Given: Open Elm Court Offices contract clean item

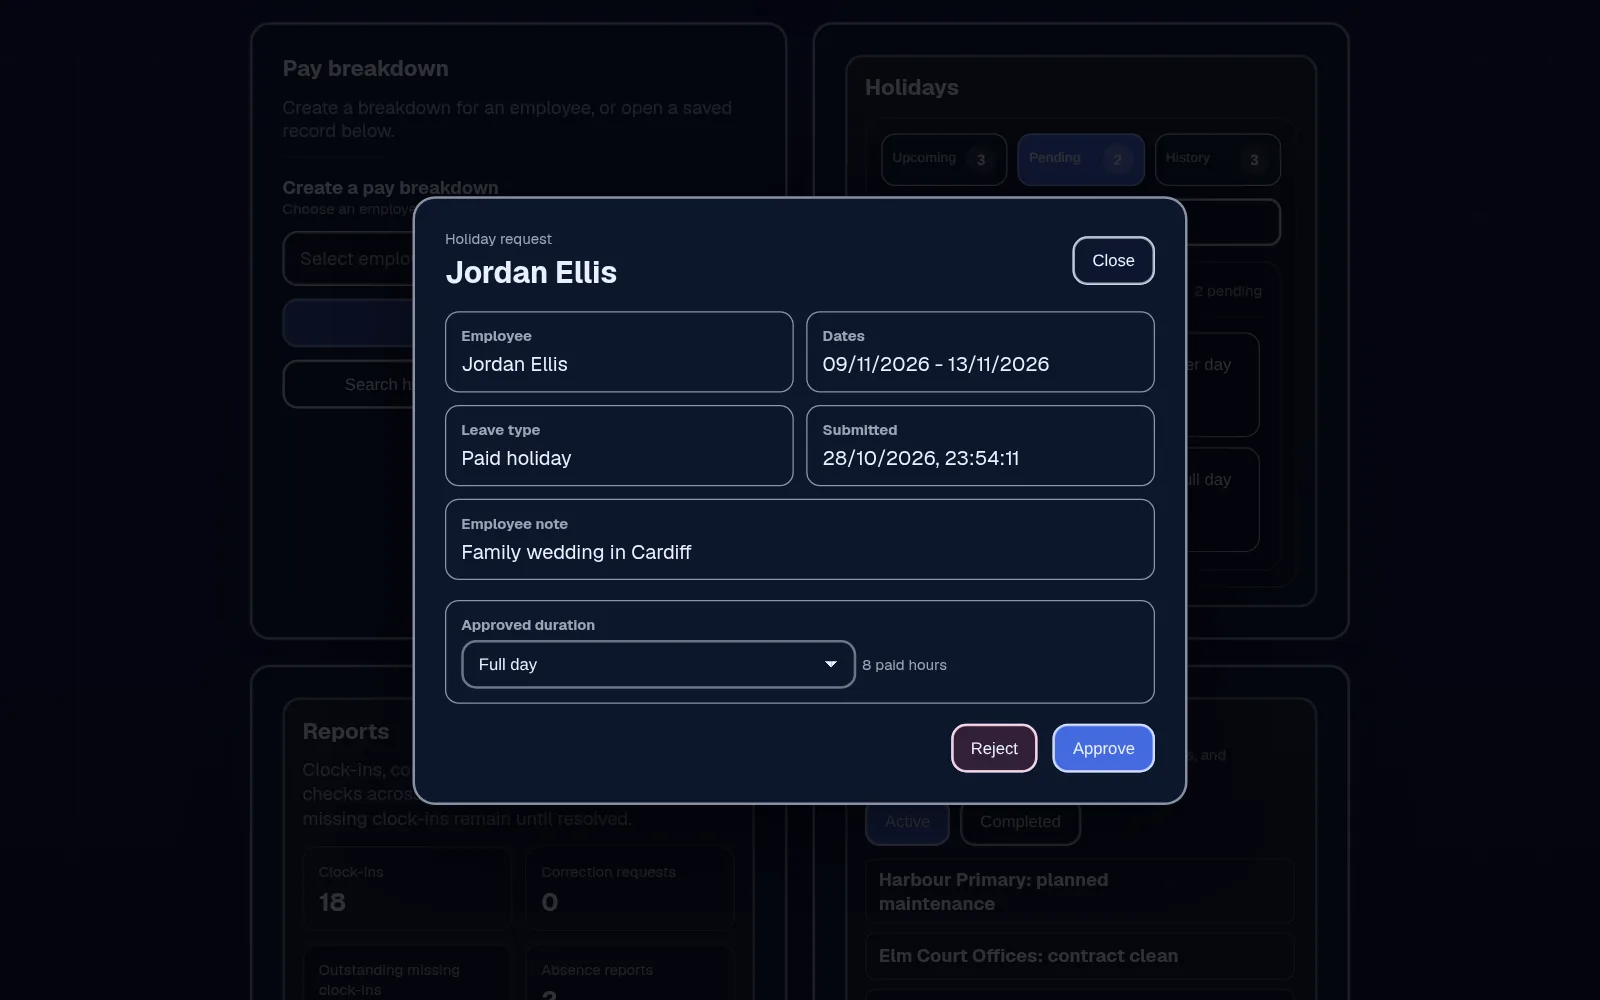Looking at the screenshot, I should tap(1079, 956).
